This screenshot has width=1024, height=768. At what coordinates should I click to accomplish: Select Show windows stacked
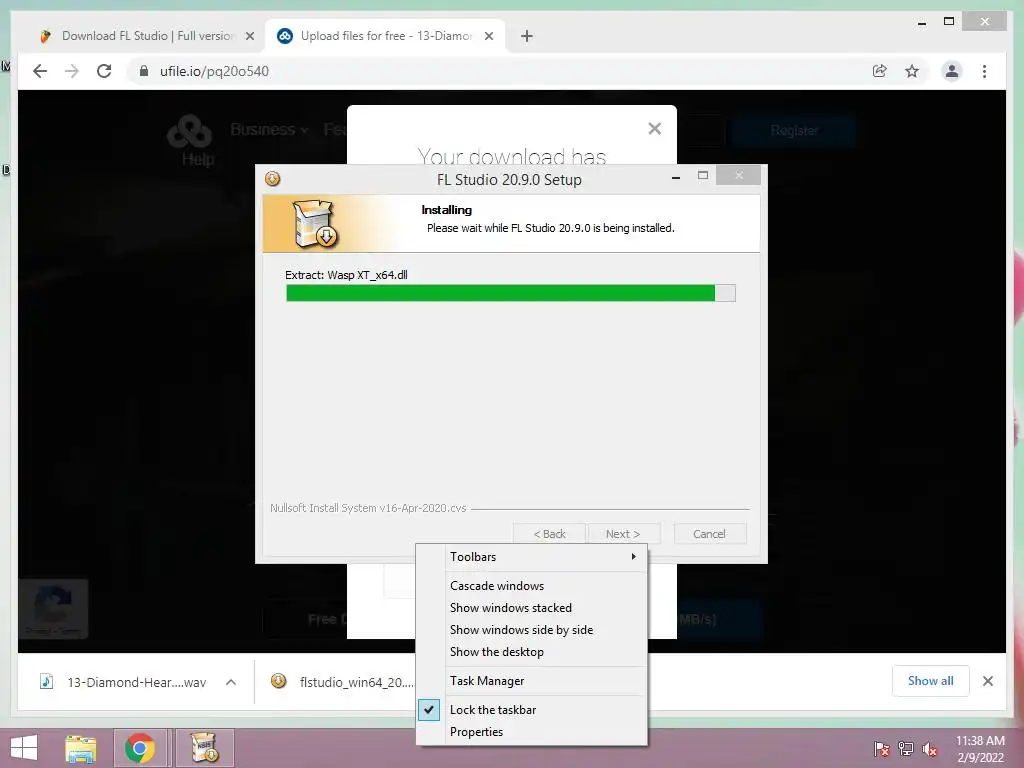pos(532,608)
